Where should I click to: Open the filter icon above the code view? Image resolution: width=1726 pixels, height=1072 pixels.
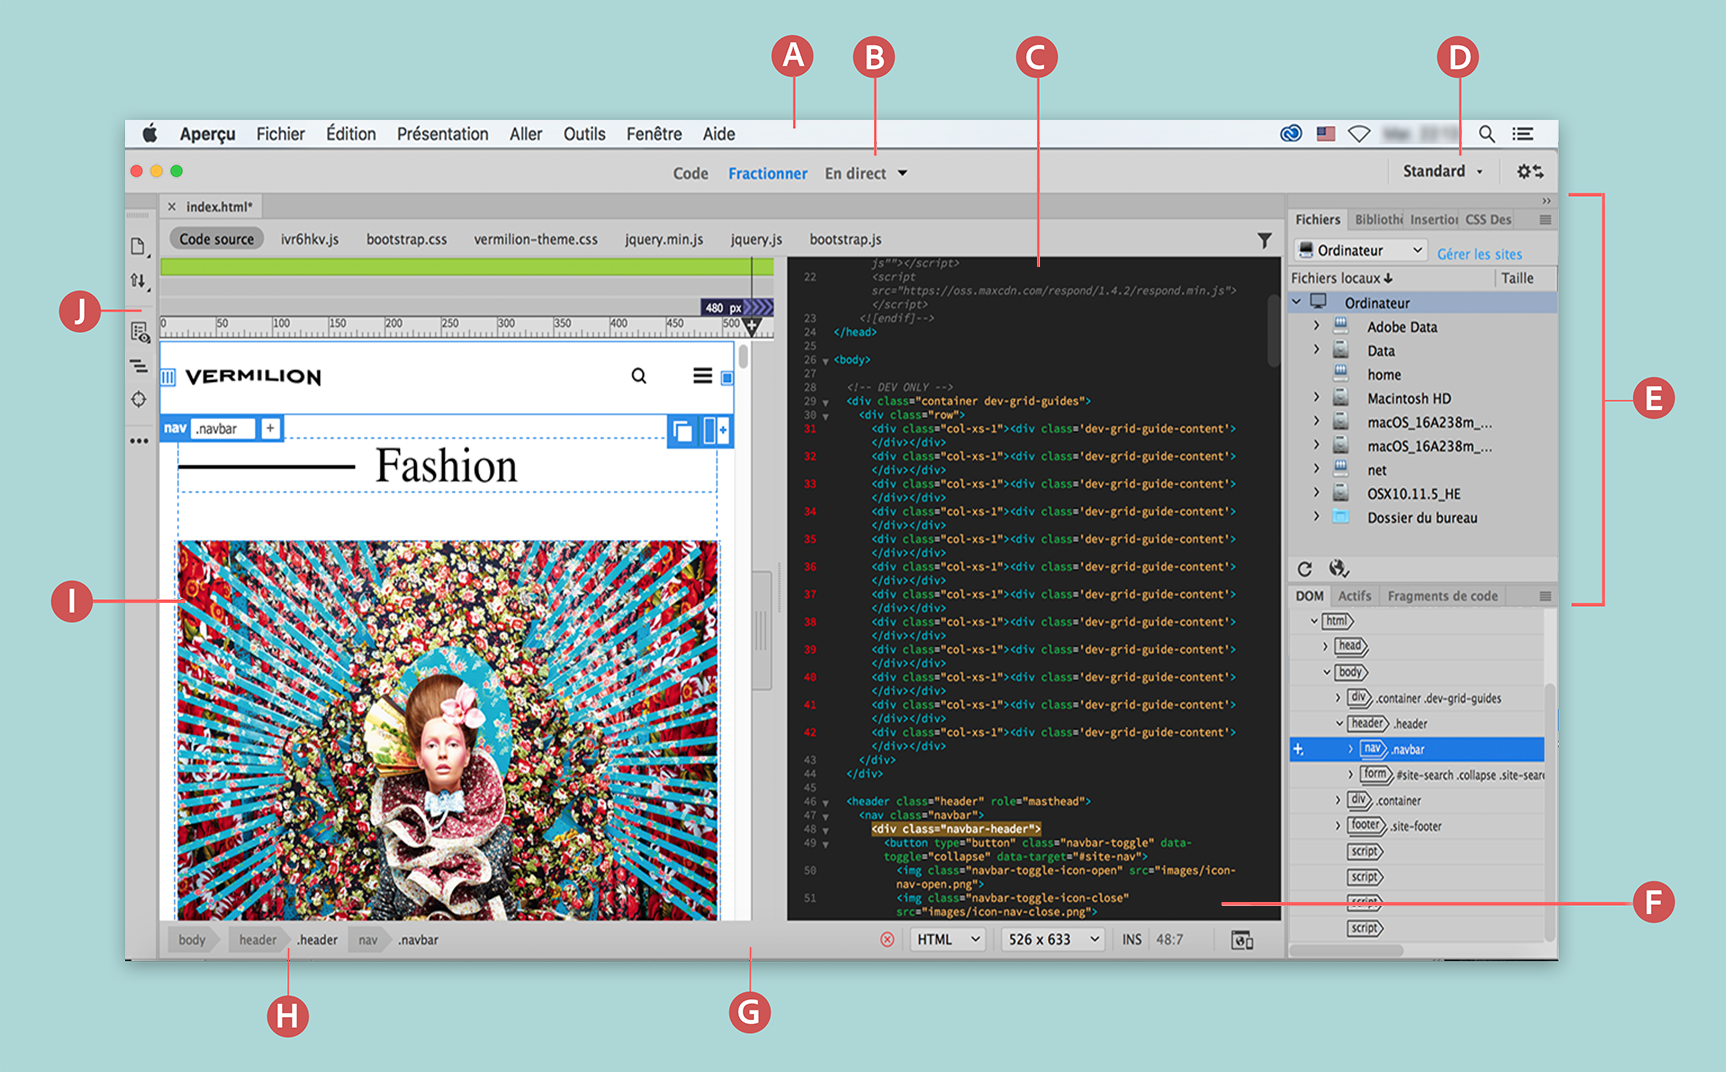pos(1262,240)
